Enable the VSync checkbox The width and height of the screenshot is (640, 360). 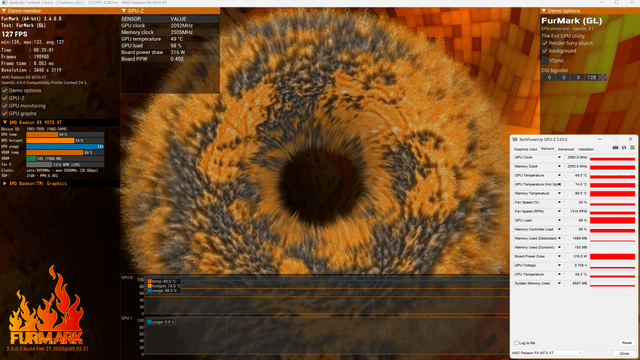(544, 60)
